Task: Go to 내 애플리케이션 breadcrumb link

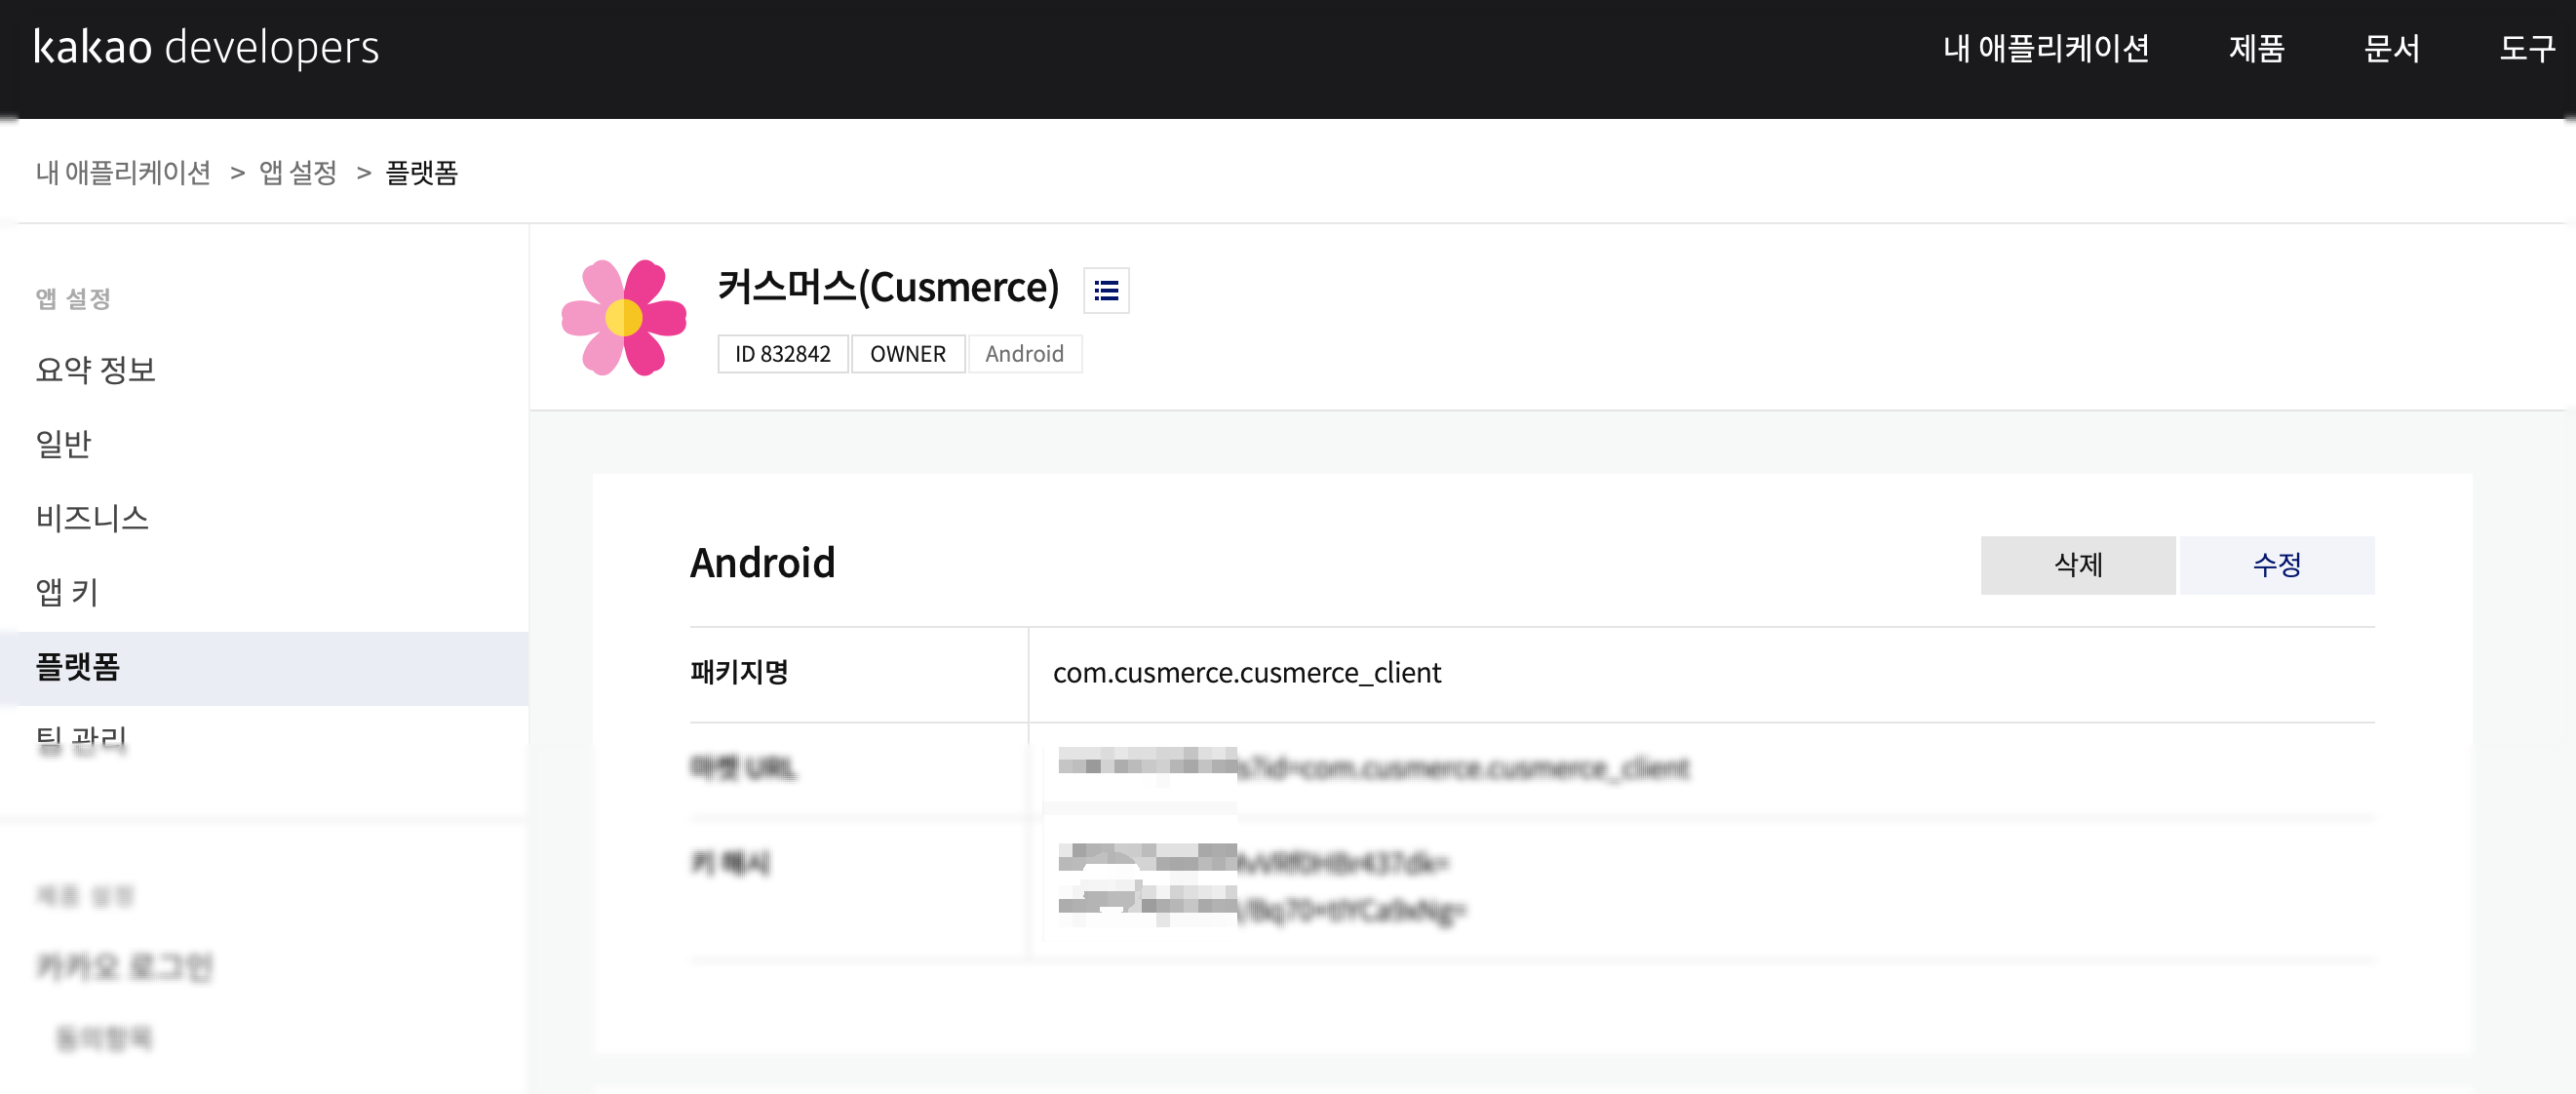Action: 123,172
